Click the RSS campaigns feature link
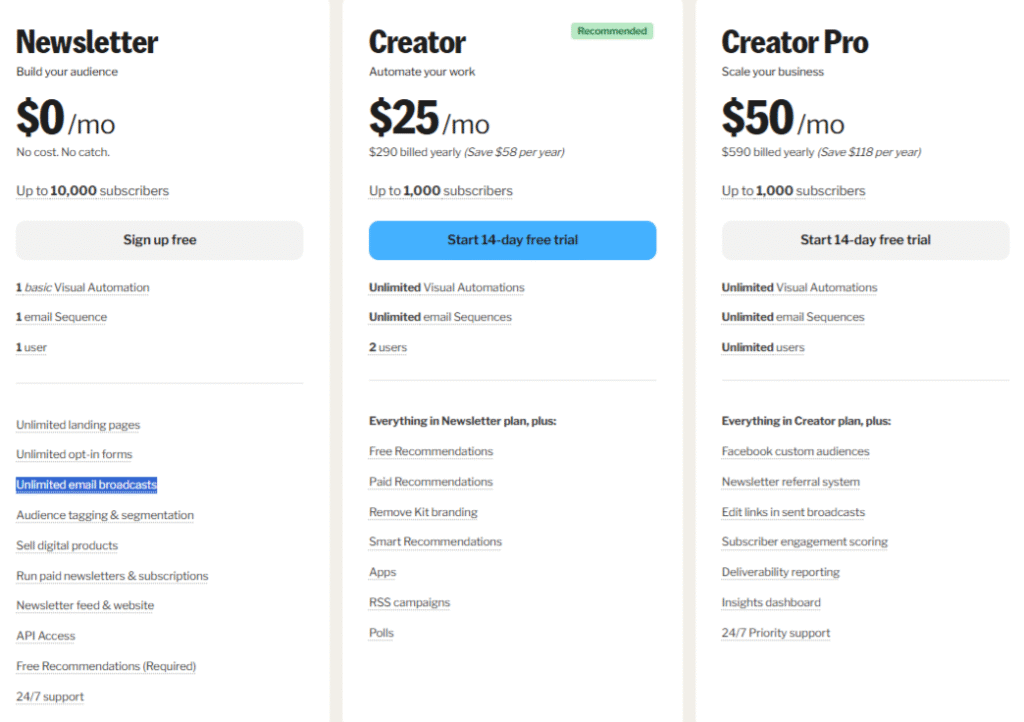This screenshot has width=1024, height=722. [x=409, y=602]
